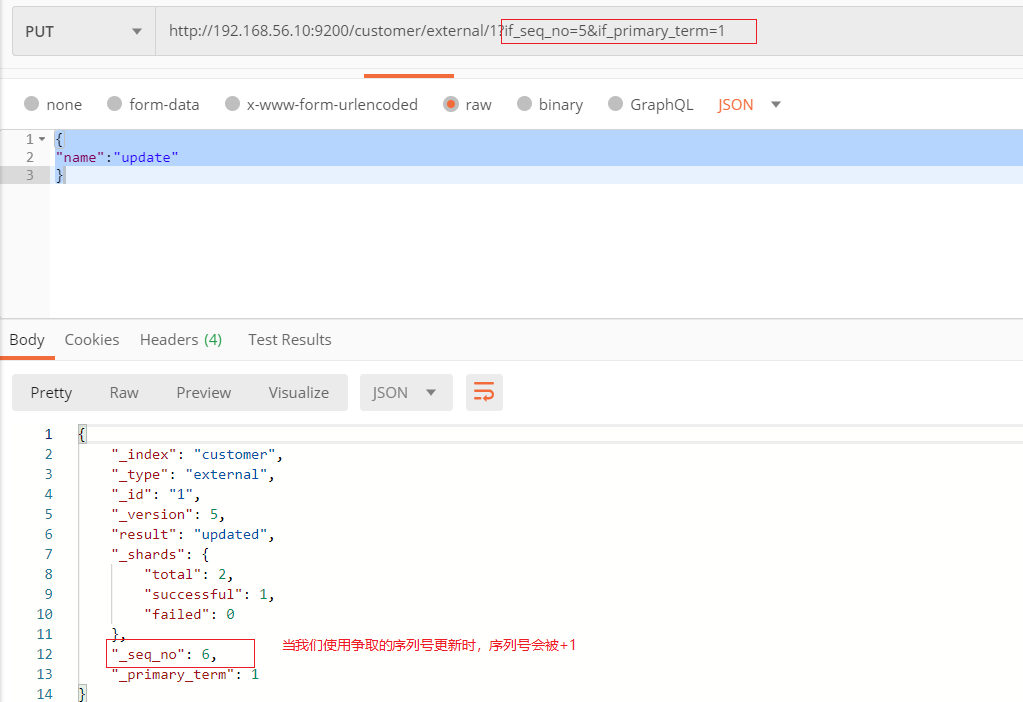Choose the Raw response view
1023x702 pixels.
coord(124,393)
